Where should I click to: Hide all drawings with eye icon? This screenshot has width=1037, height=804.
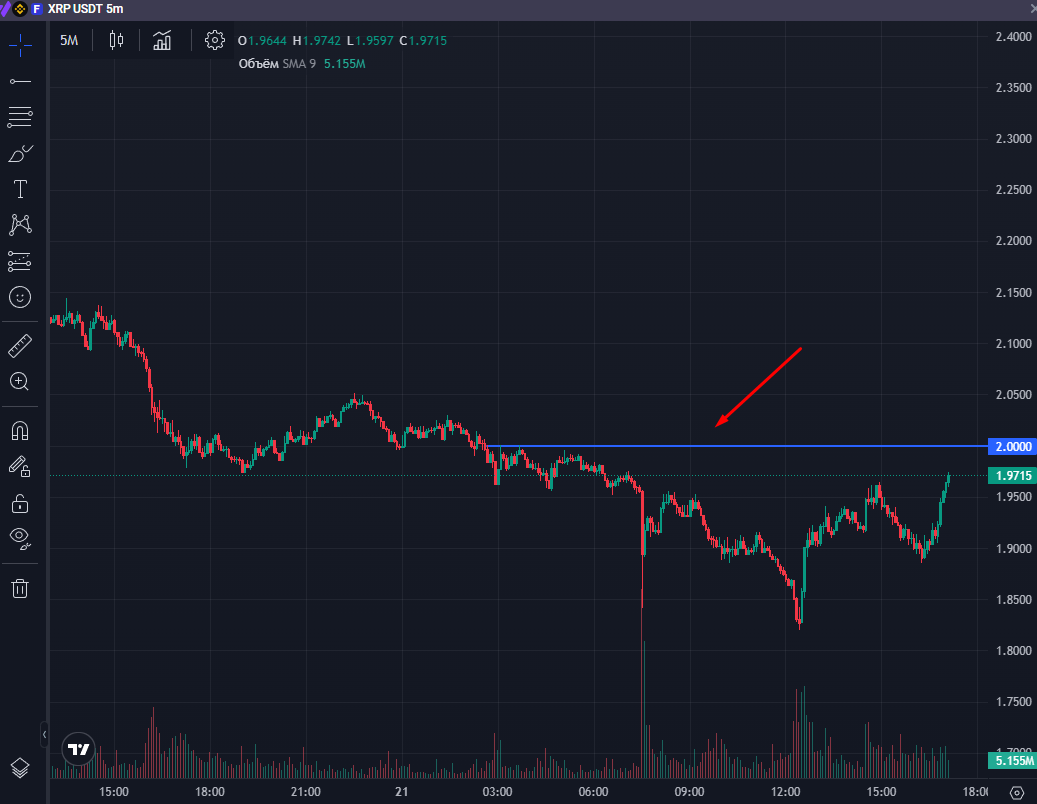coord(20,538)
